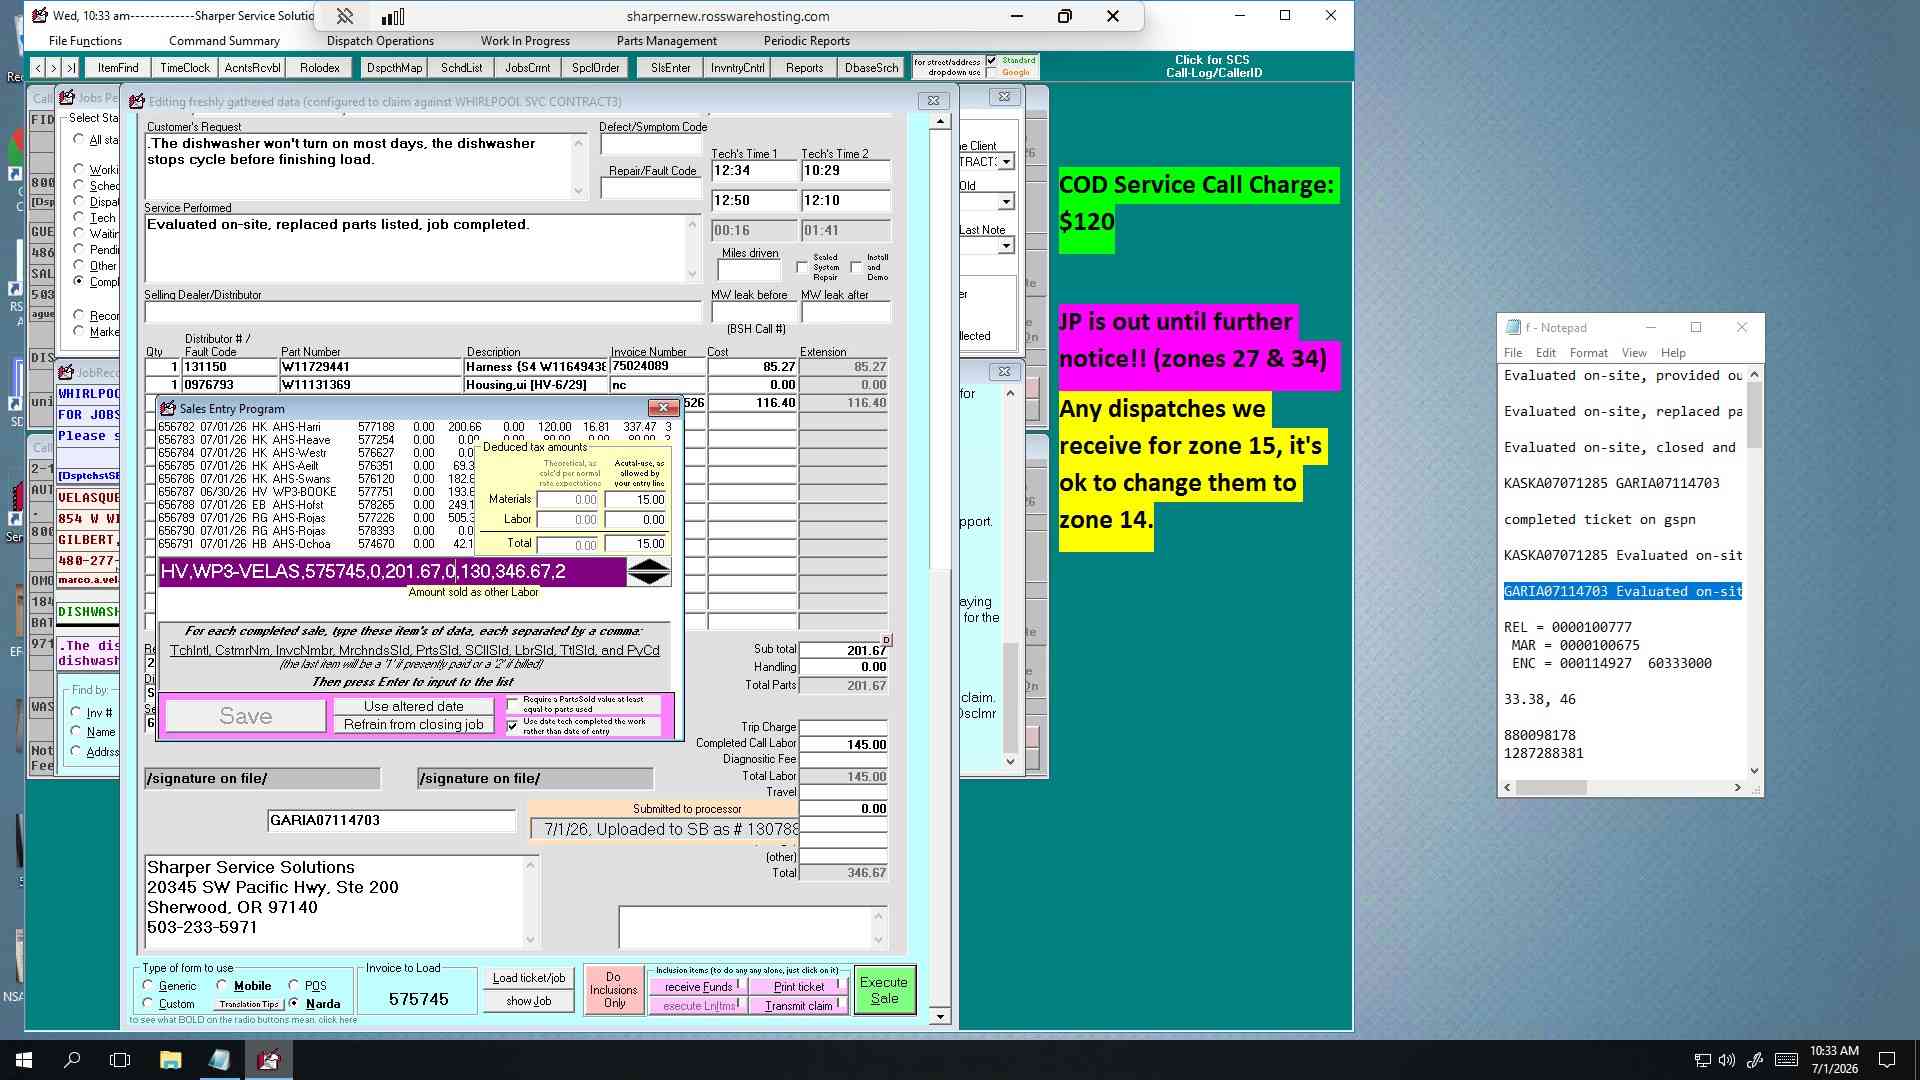1920x1080 pixels.
Task: Open the Last Note dropdown
Action: click(x=1007, y=246)
